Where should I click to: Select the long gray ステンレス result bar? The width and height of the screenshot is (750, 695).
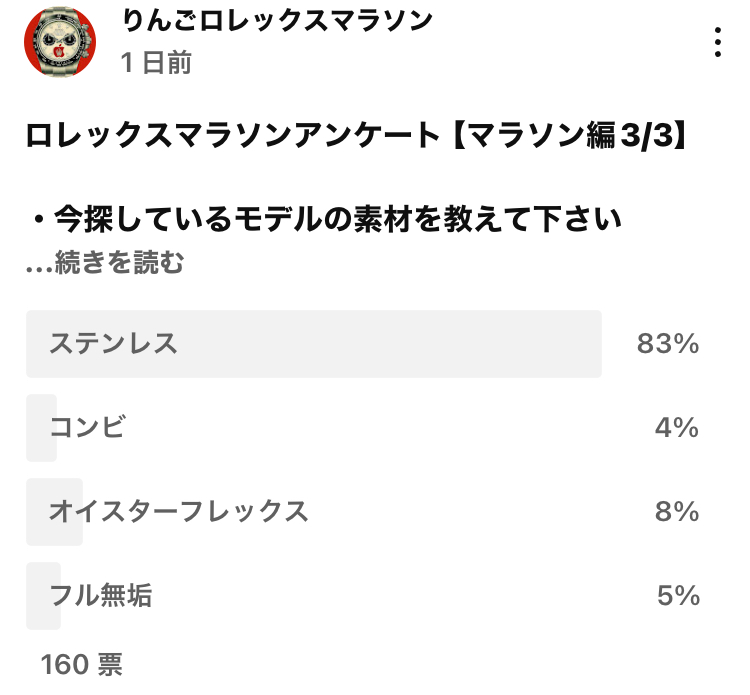(x=314, y=344)
